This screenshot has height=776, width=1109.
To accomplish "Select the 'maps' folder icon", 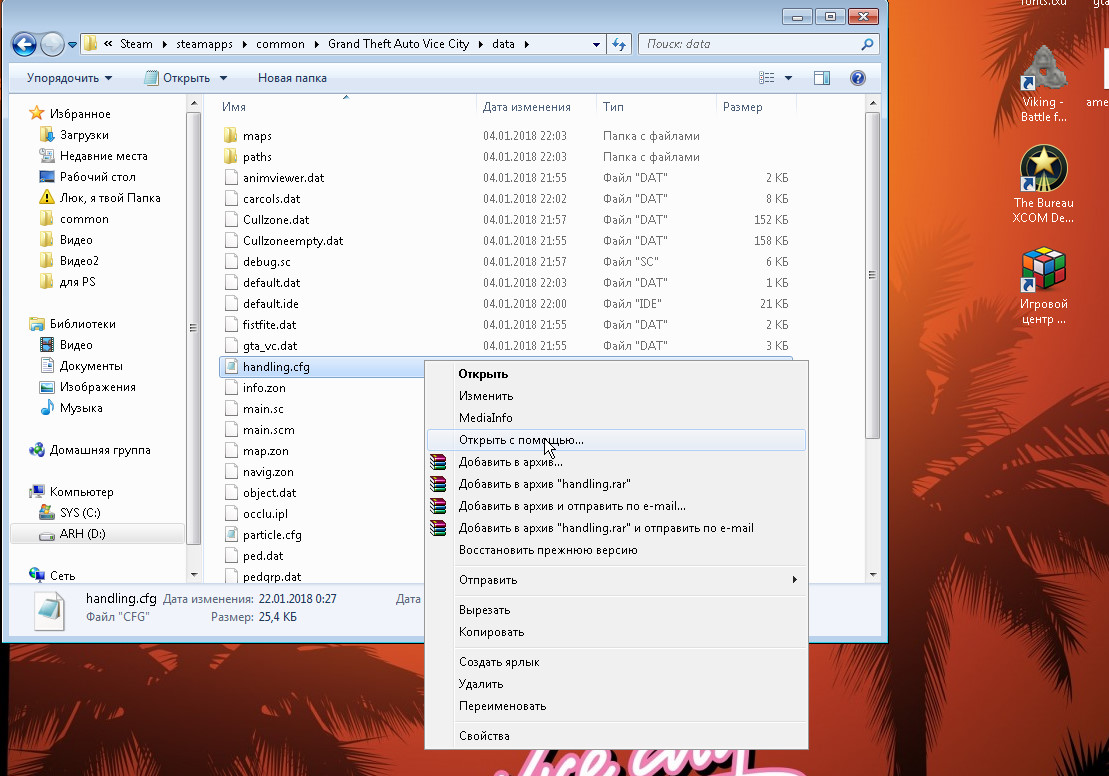I will (x=231, y=135).
